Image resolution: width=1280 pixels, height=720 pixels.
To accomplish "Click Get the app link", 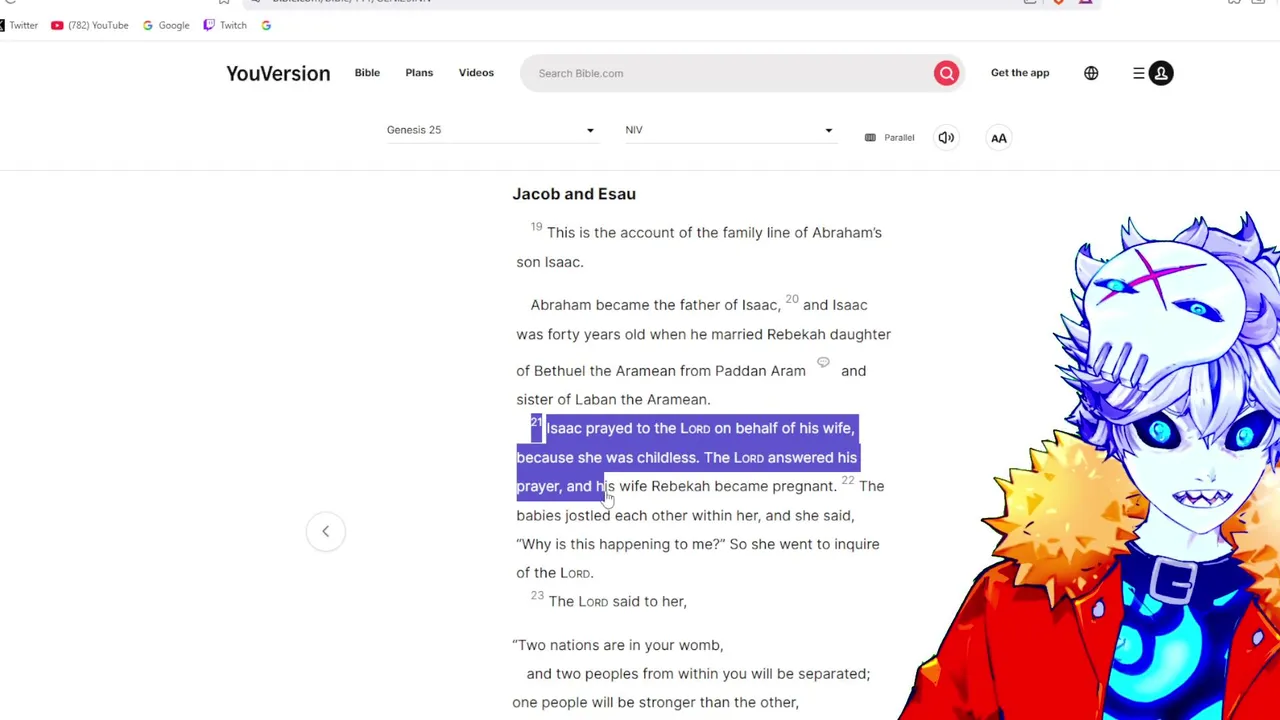I will tap(1020, 73).
